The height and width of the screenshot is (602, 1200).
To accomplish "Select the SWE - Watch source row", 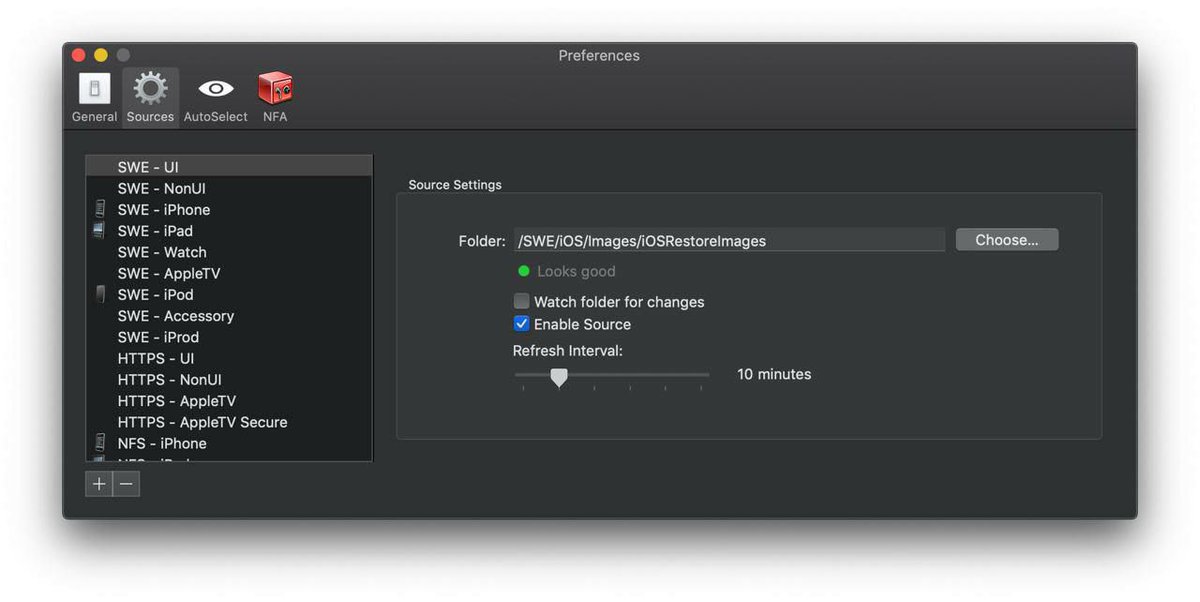I will tap(229, 252).
